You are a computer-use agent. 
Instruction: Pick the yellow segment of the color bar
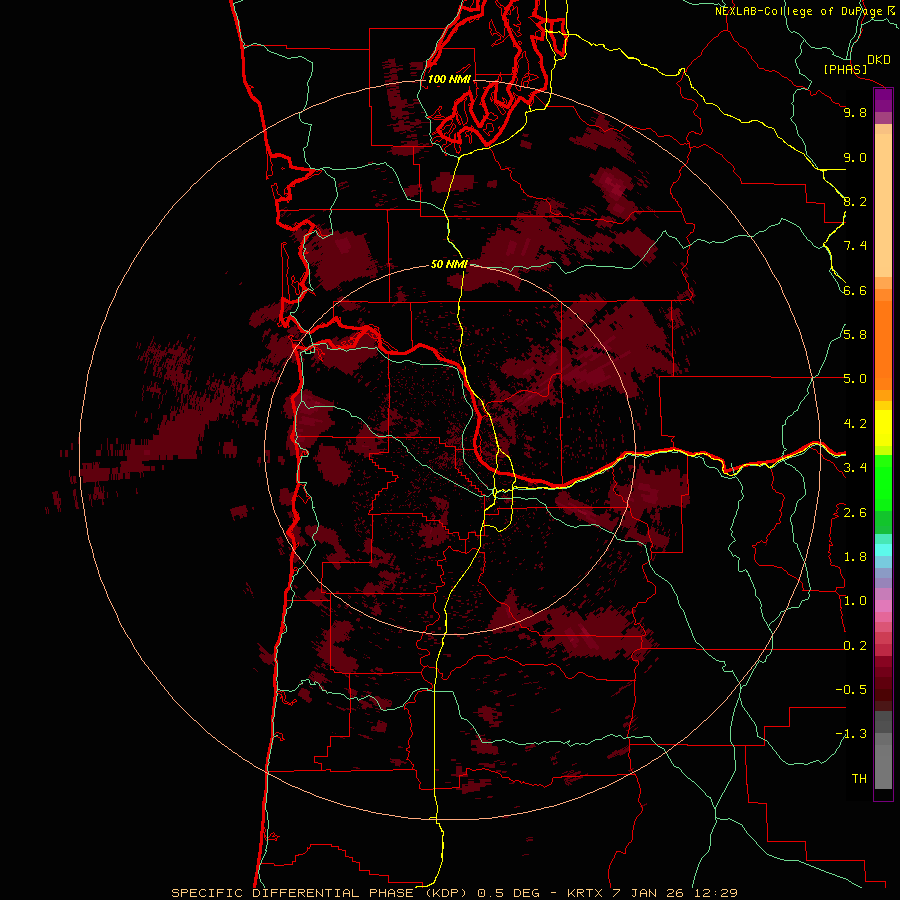click(883, 428)
